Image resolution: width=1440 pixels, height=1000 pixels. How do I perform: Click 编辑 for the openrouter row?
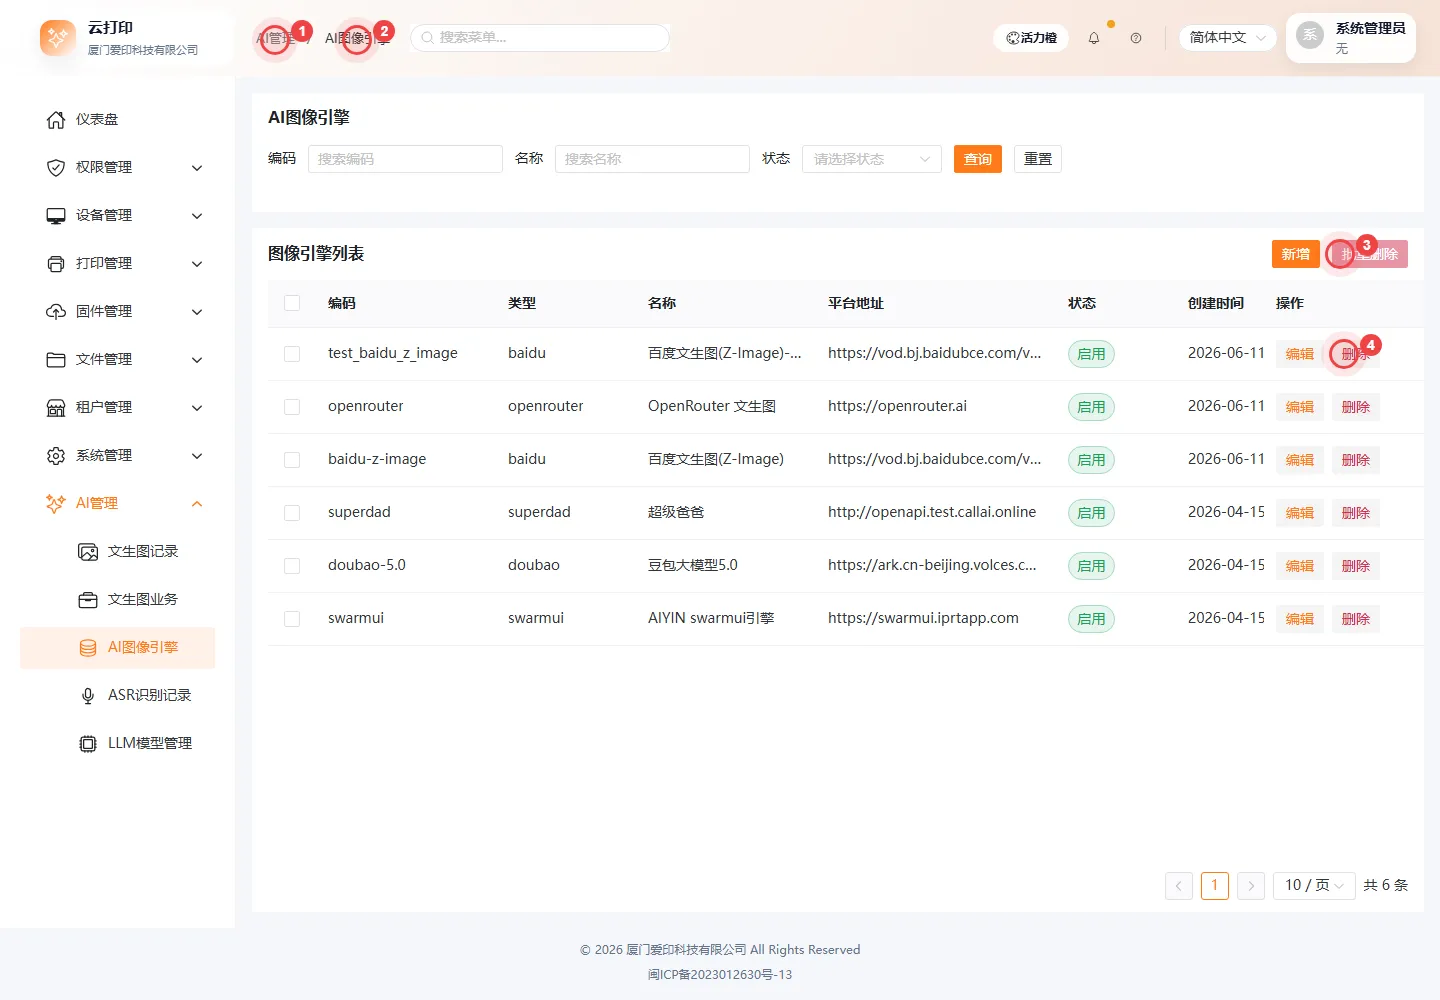click(x=1300, y=407)
